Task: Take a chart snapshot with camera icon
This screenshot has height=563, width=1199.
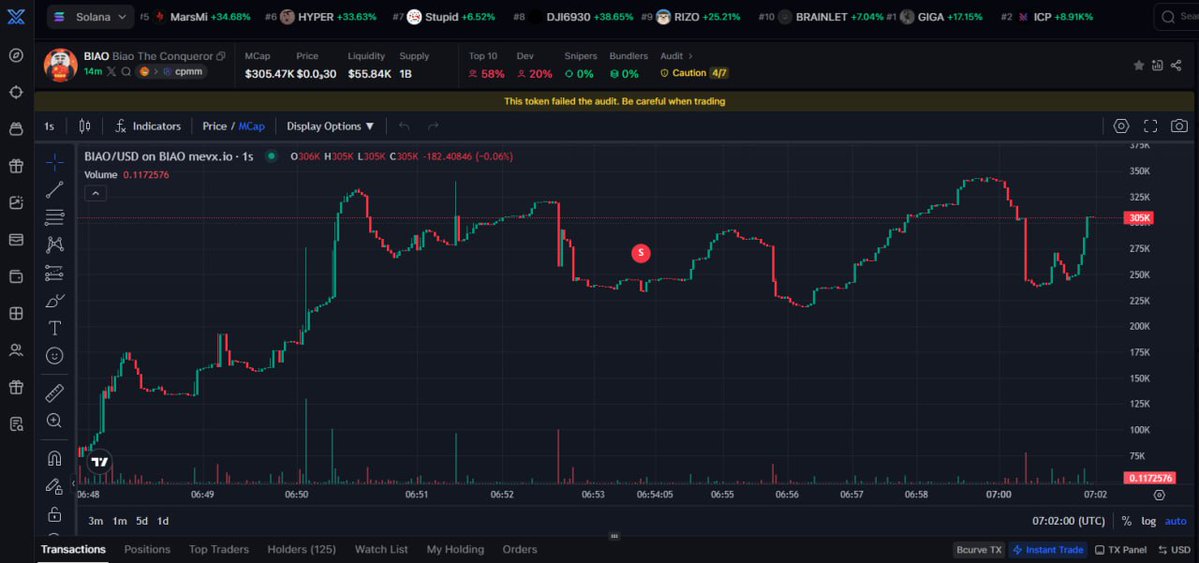Action: tap(1179, 126)
